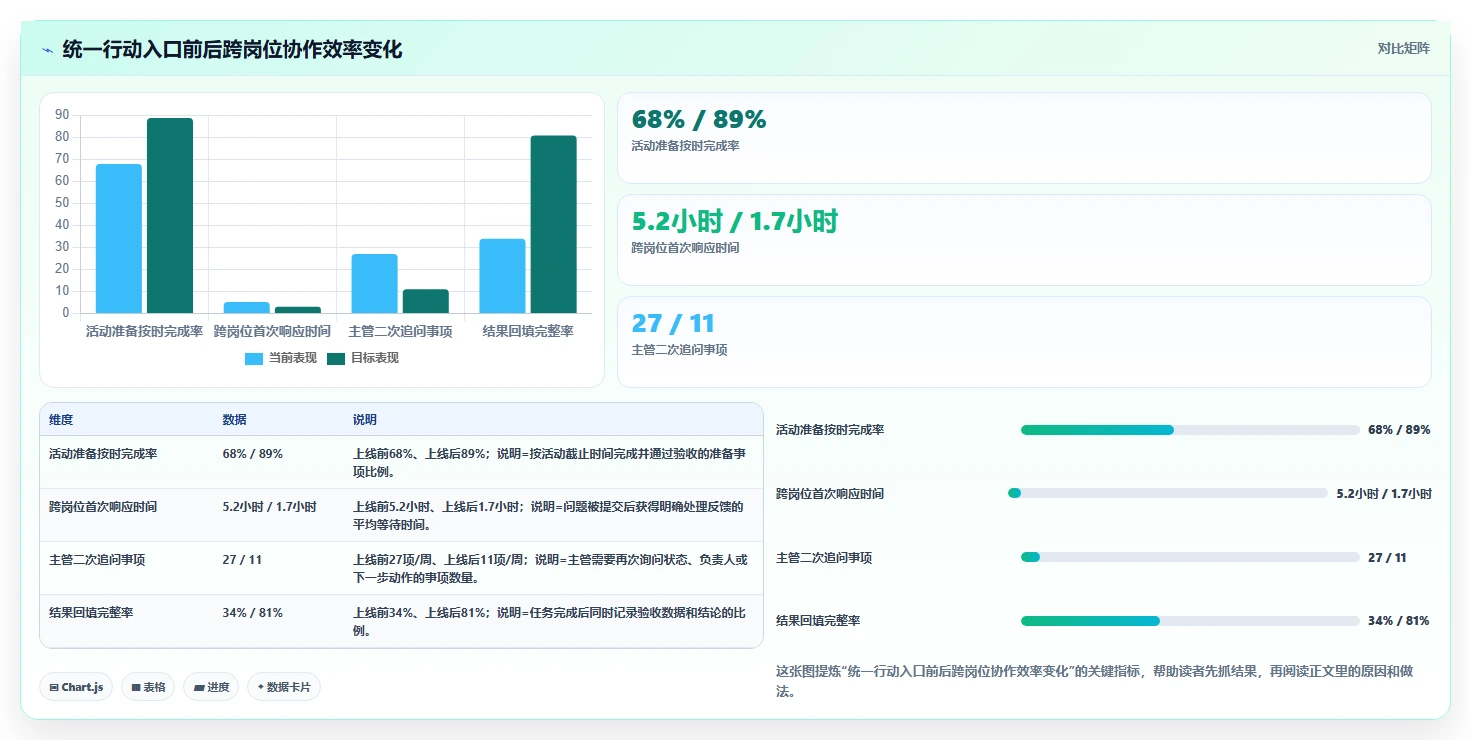Image resolution: width=1471 pixels, height=740 pixels.
Task: Click the chart x-axis label 活动准备按时完成率
Action: (x=144, y=331)
